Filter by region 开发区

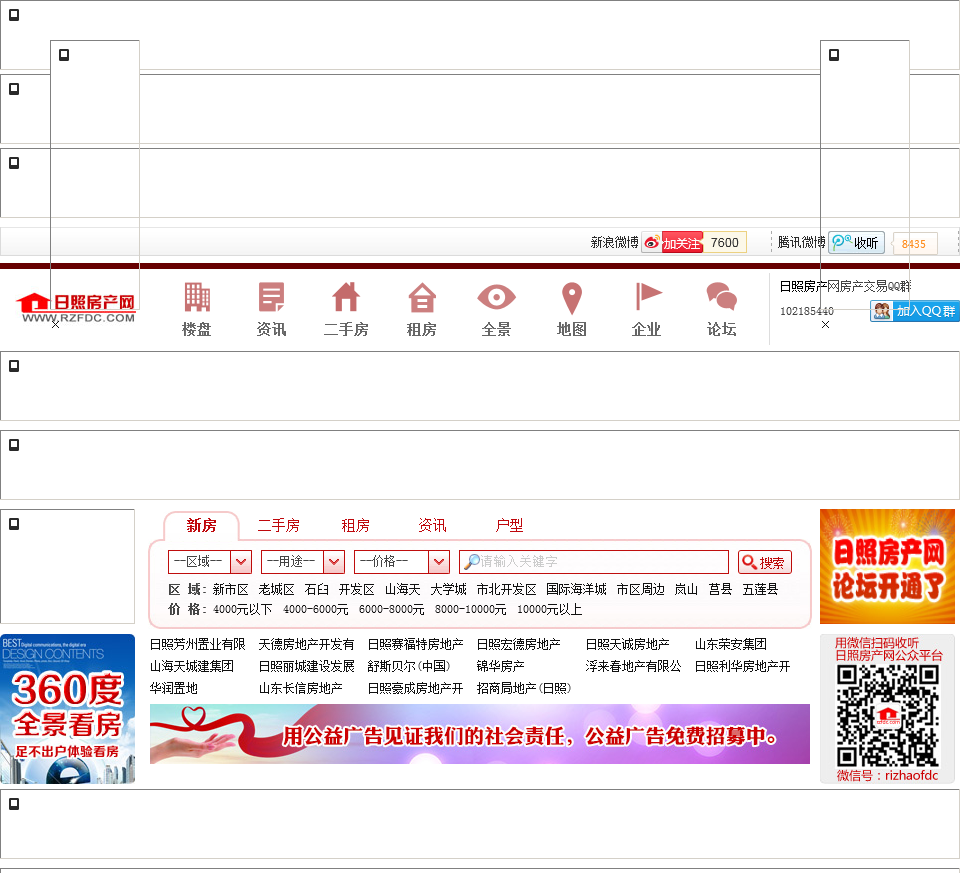pos(357,590)
